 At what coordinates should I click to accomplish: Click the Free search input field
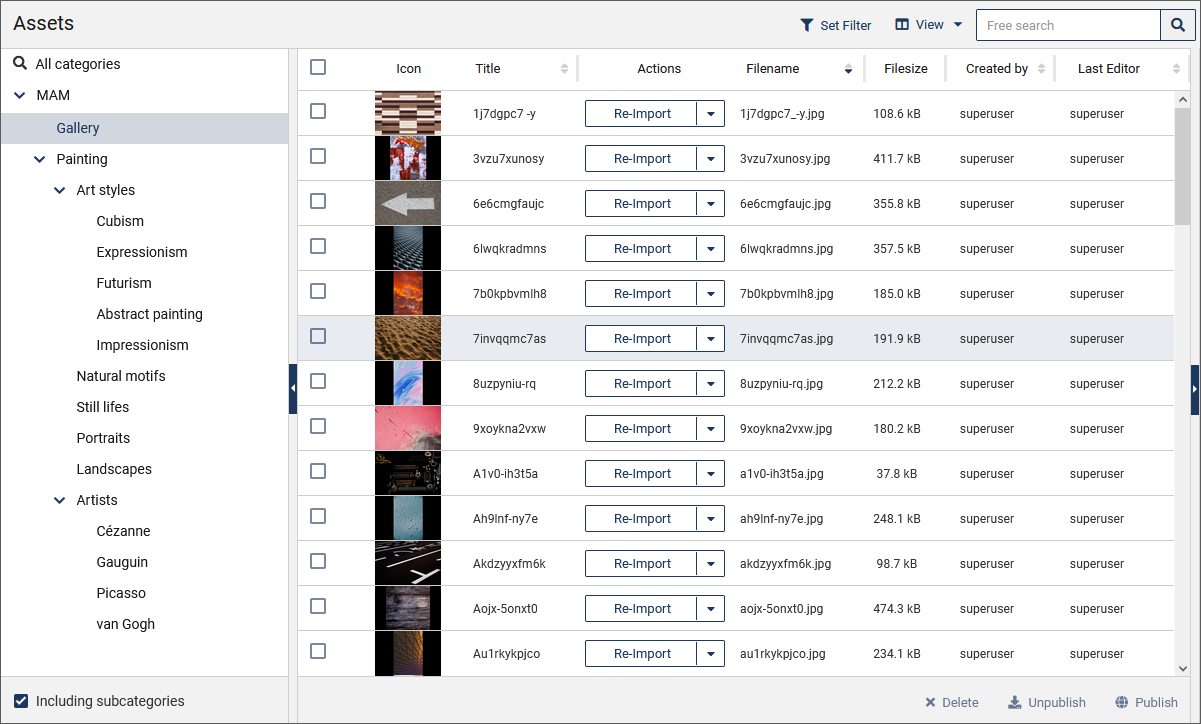[1068, 26]
